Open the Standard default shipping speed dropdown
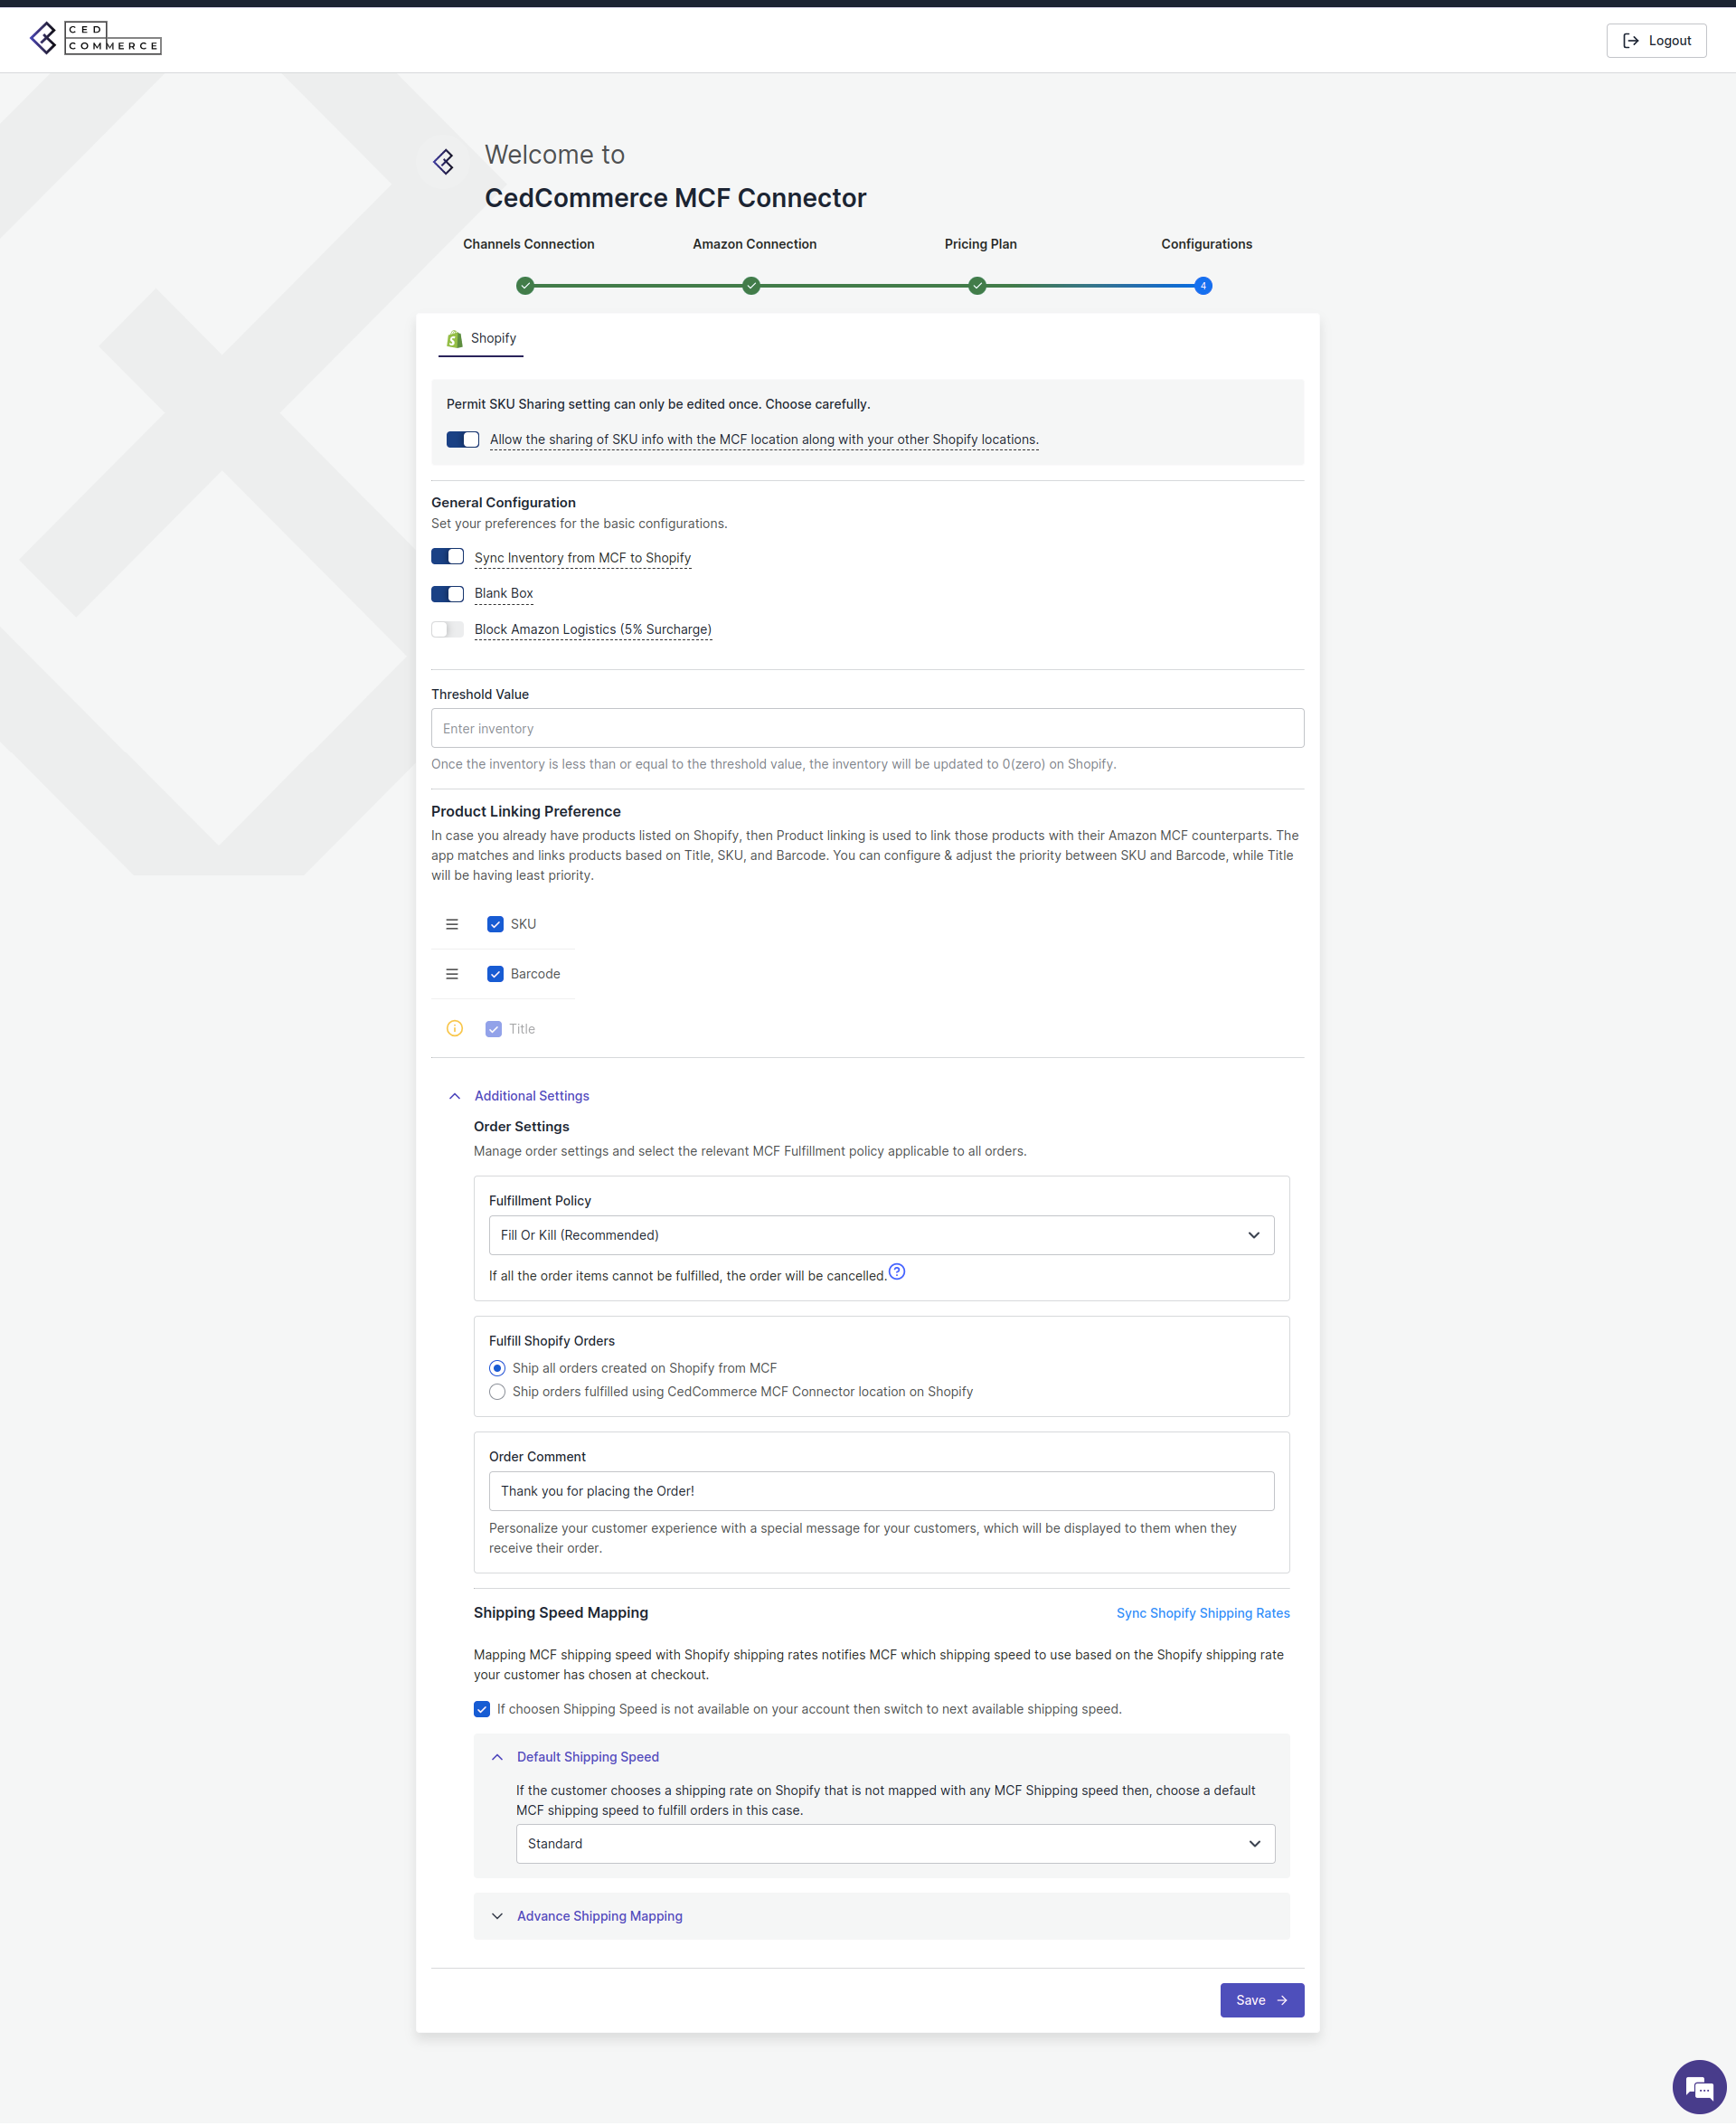 click(x=895, y=1845)
